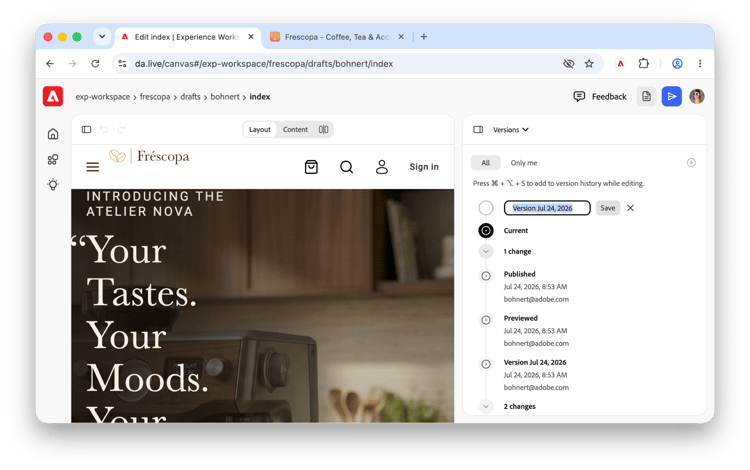The width and height of the screenshot is (750, 470).
Task: Click the eye-slash tracking icon in address bar
Action: [x=569, y=64]
